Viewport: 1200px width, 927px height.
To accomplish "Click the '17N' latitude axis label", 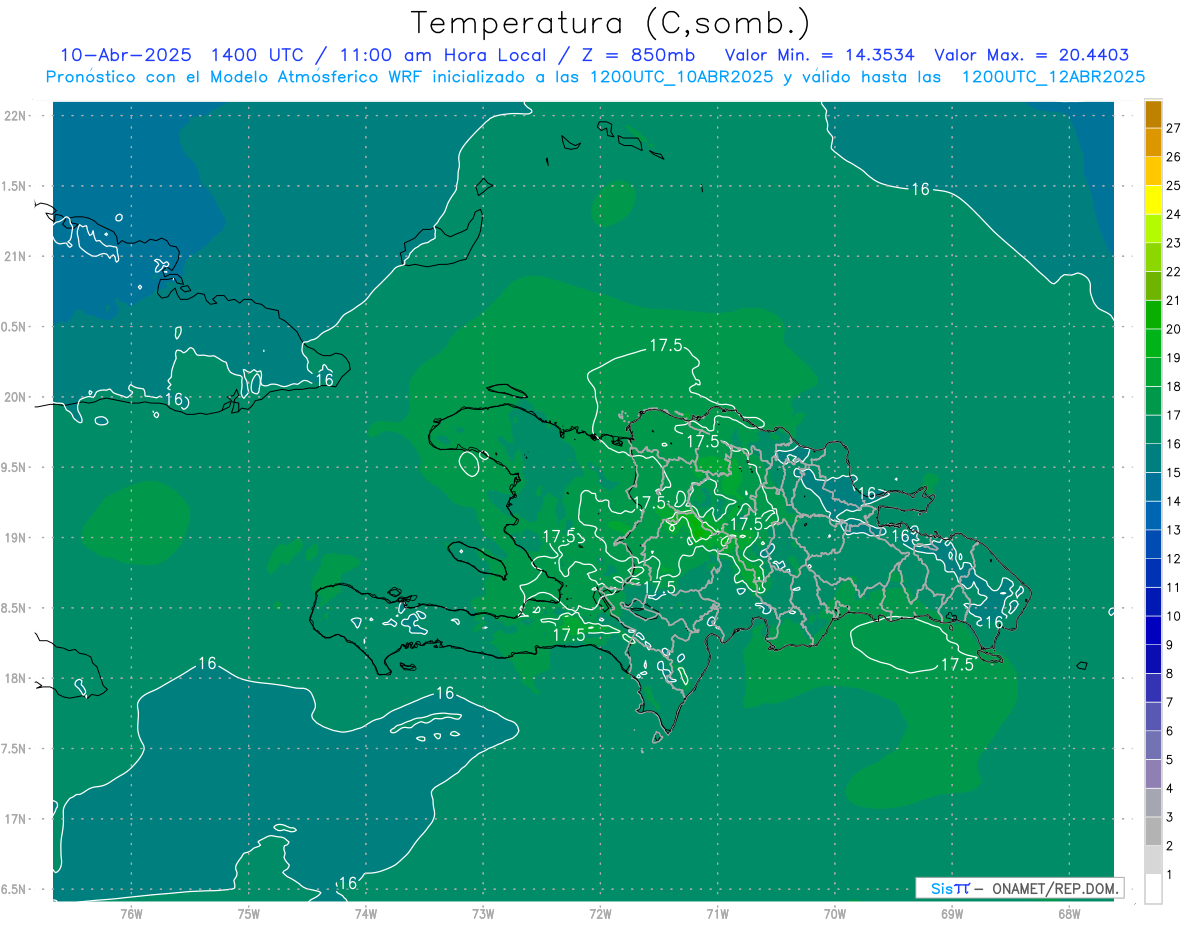I will [x=17, y=819].
